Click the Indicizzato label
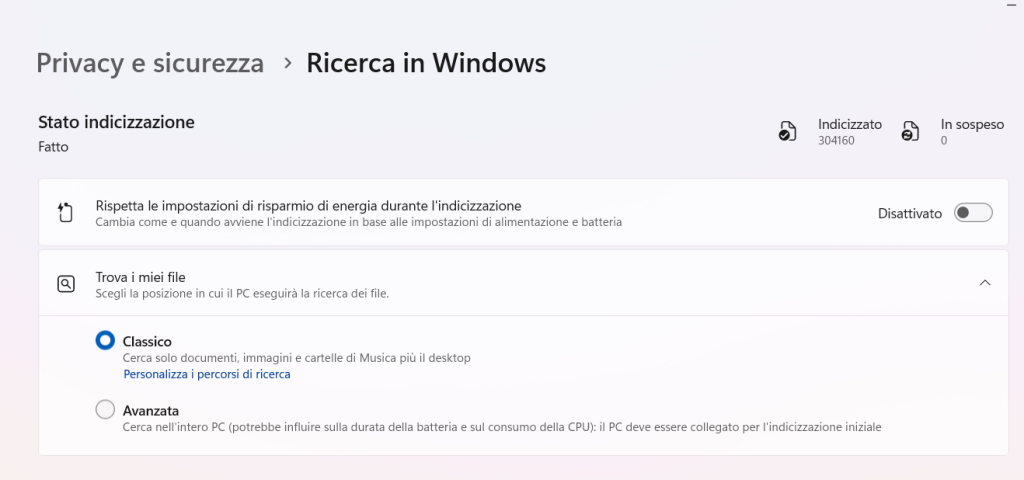This screenshot has height=480, width=1024. pyautogui.click(x=850, y=124)
